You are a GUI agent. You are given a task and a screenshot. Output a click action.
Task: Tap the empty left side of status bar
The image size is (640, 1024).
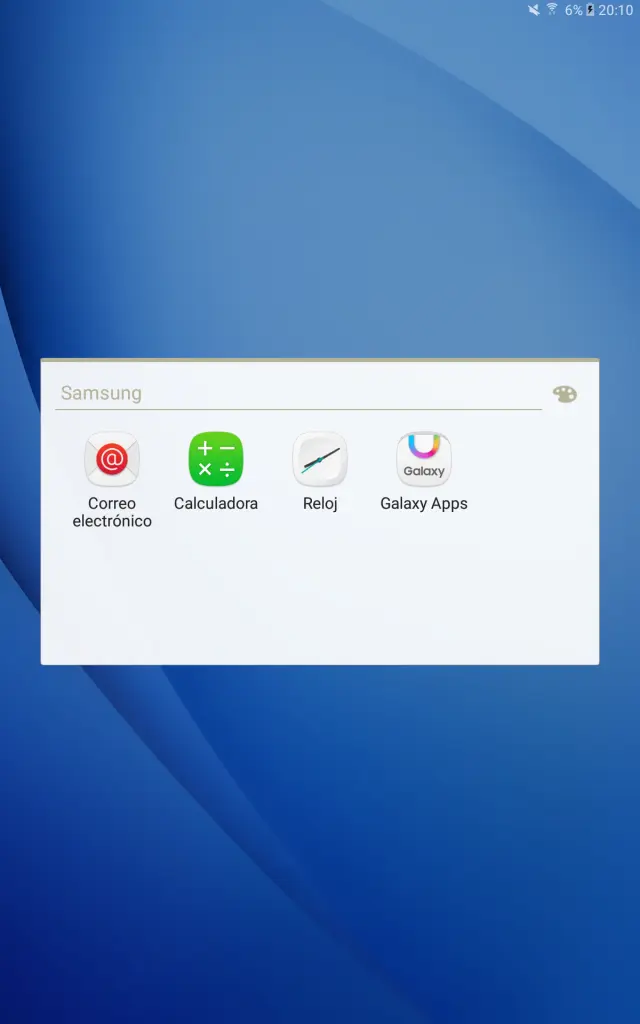(200, 10)
